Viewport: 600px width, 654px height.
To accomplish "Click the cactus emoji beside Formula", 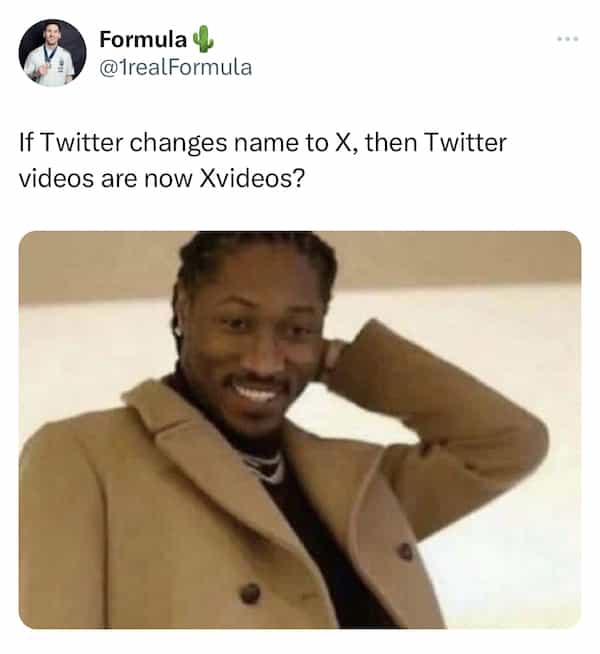I will click(x=203, y=39).
